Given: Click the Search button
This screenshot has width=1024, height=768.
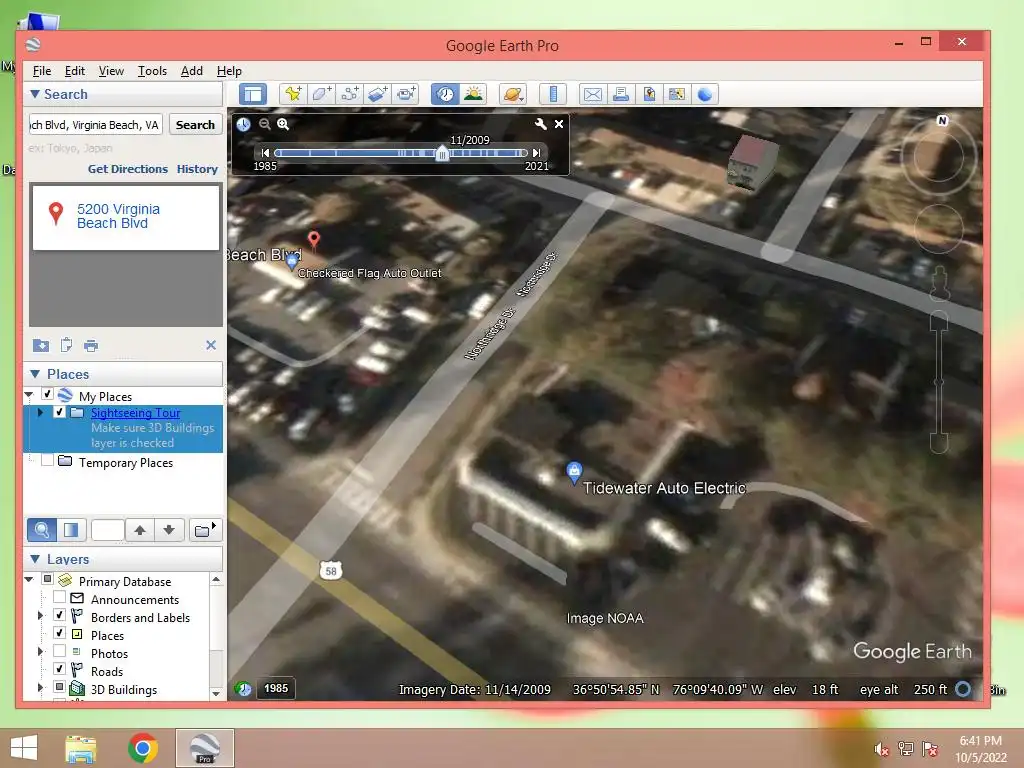Looking at the screenshot, I should (195, 125).
